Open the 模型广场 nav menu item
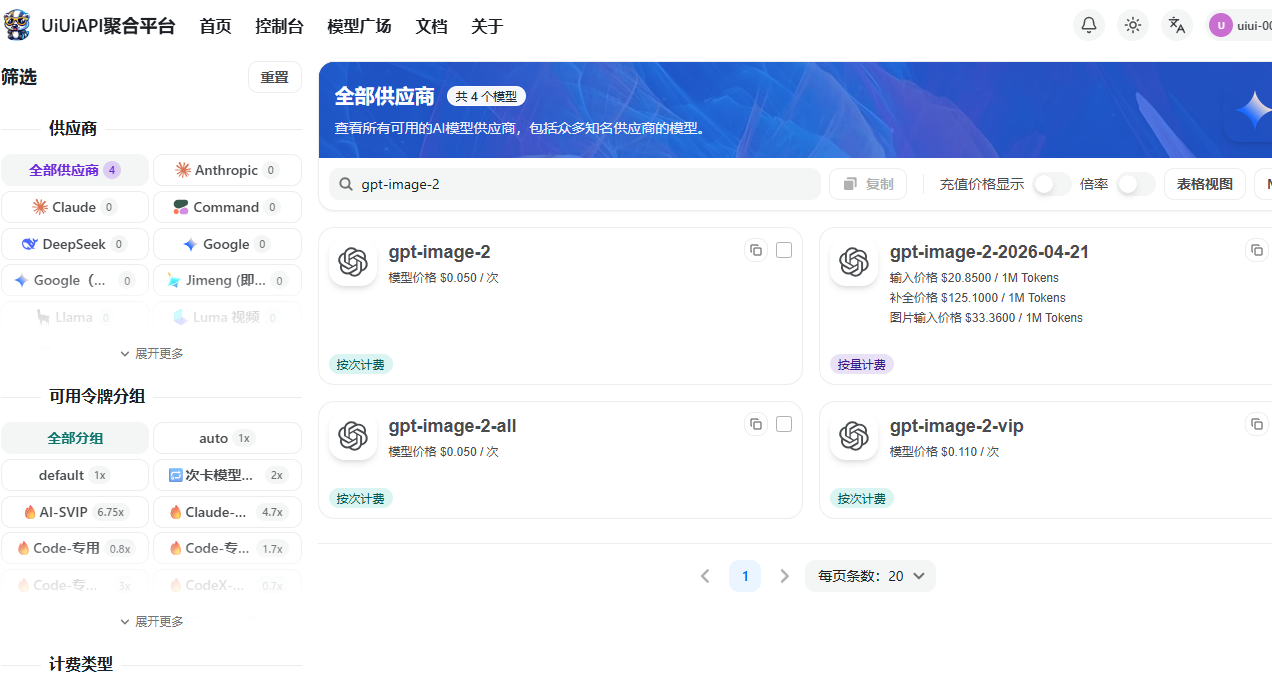 coord(359,27)
